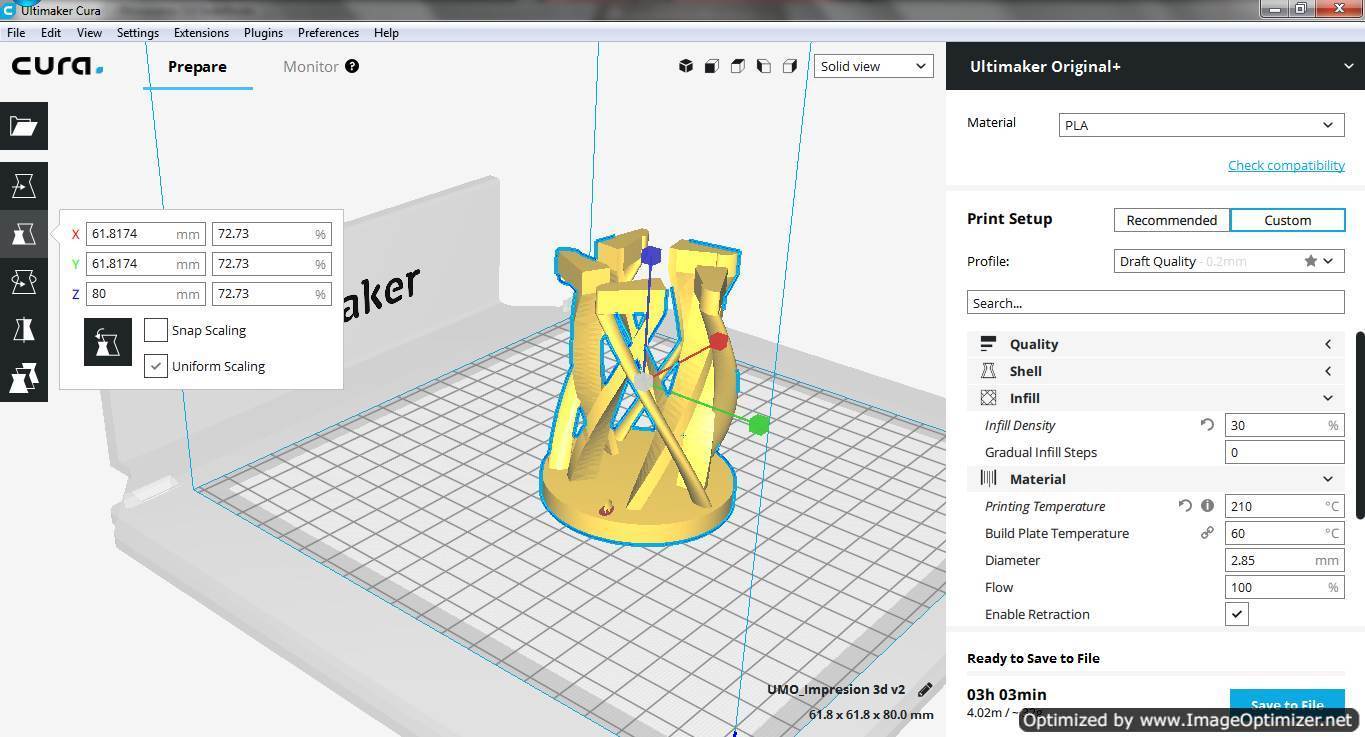
Task: Switch print setup to Custom mode
Action: point(1287,220)
